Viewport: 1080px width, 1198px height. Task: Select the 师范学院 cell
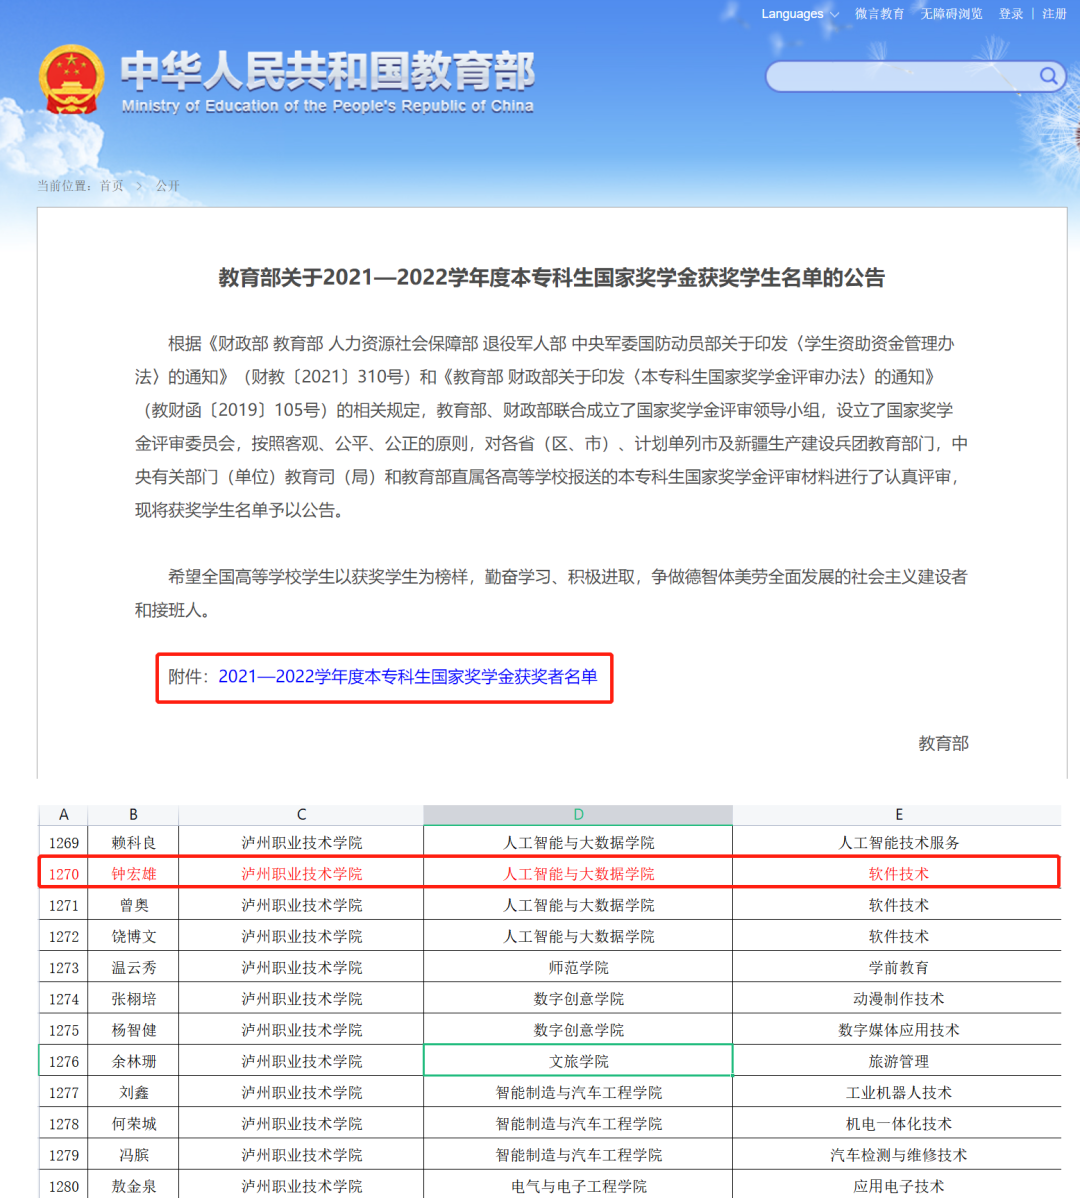(x=578, y=967)
